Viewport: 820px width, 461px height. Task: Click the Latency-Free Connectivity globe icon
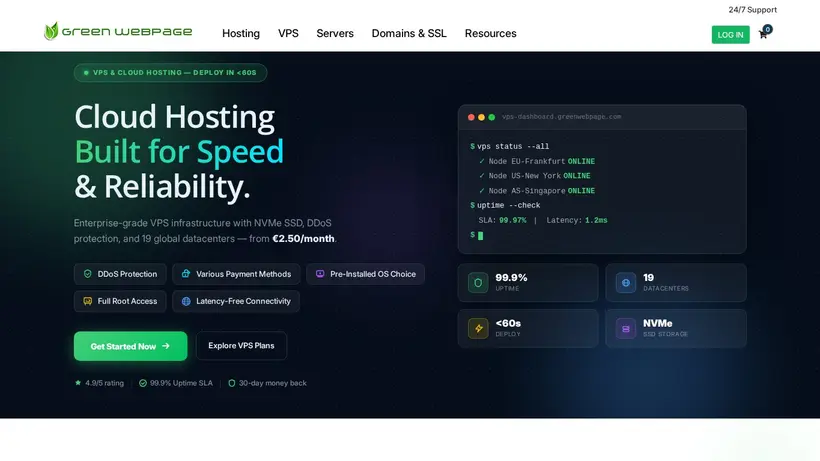click(186, 301)
